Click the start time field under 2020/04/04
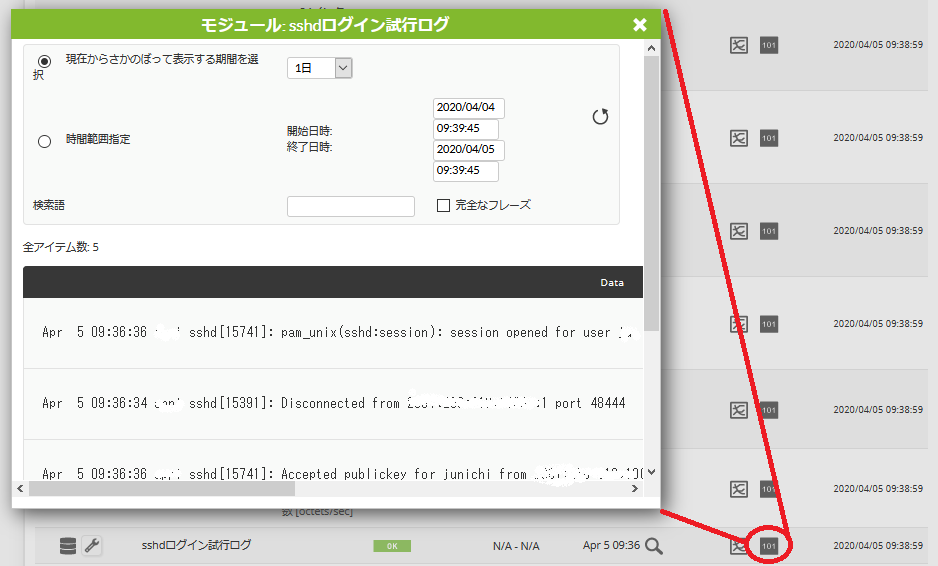The image size is (938, 566). pyautogui.click(x=465, y=129)
